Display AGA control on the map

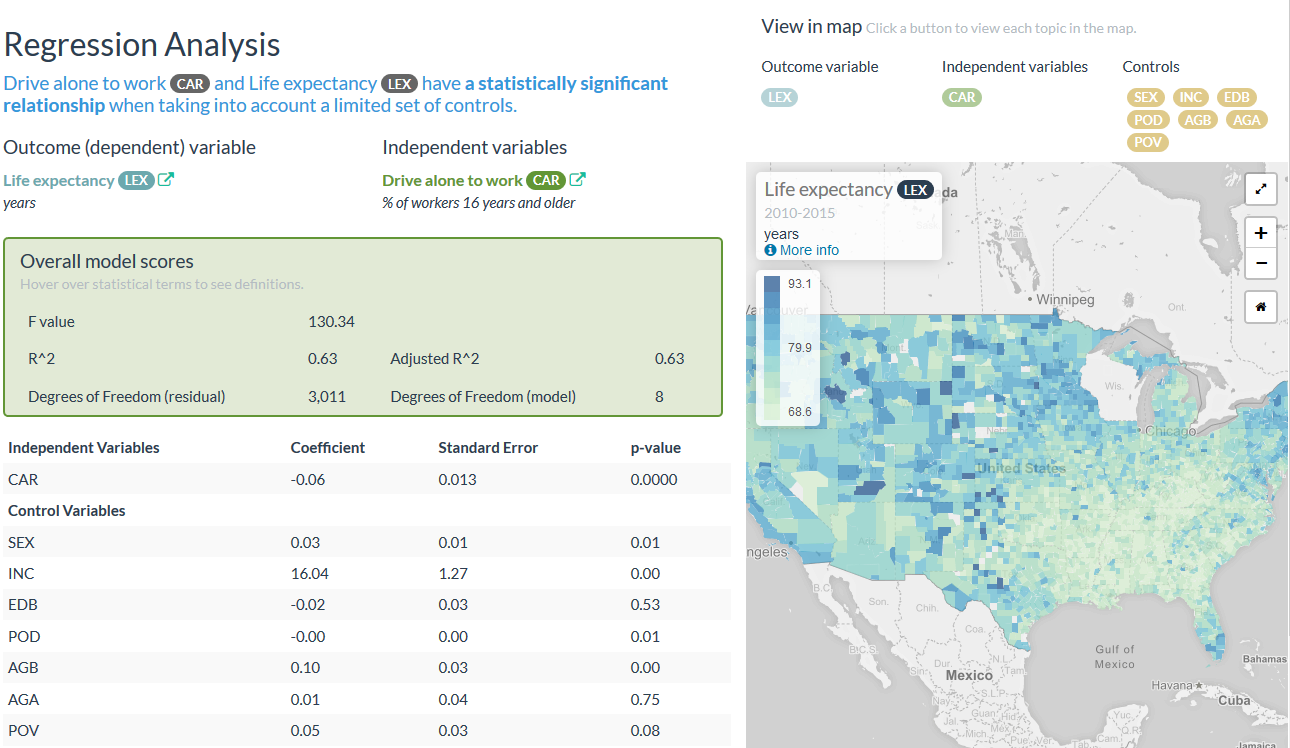click(x=1245, y=119)
